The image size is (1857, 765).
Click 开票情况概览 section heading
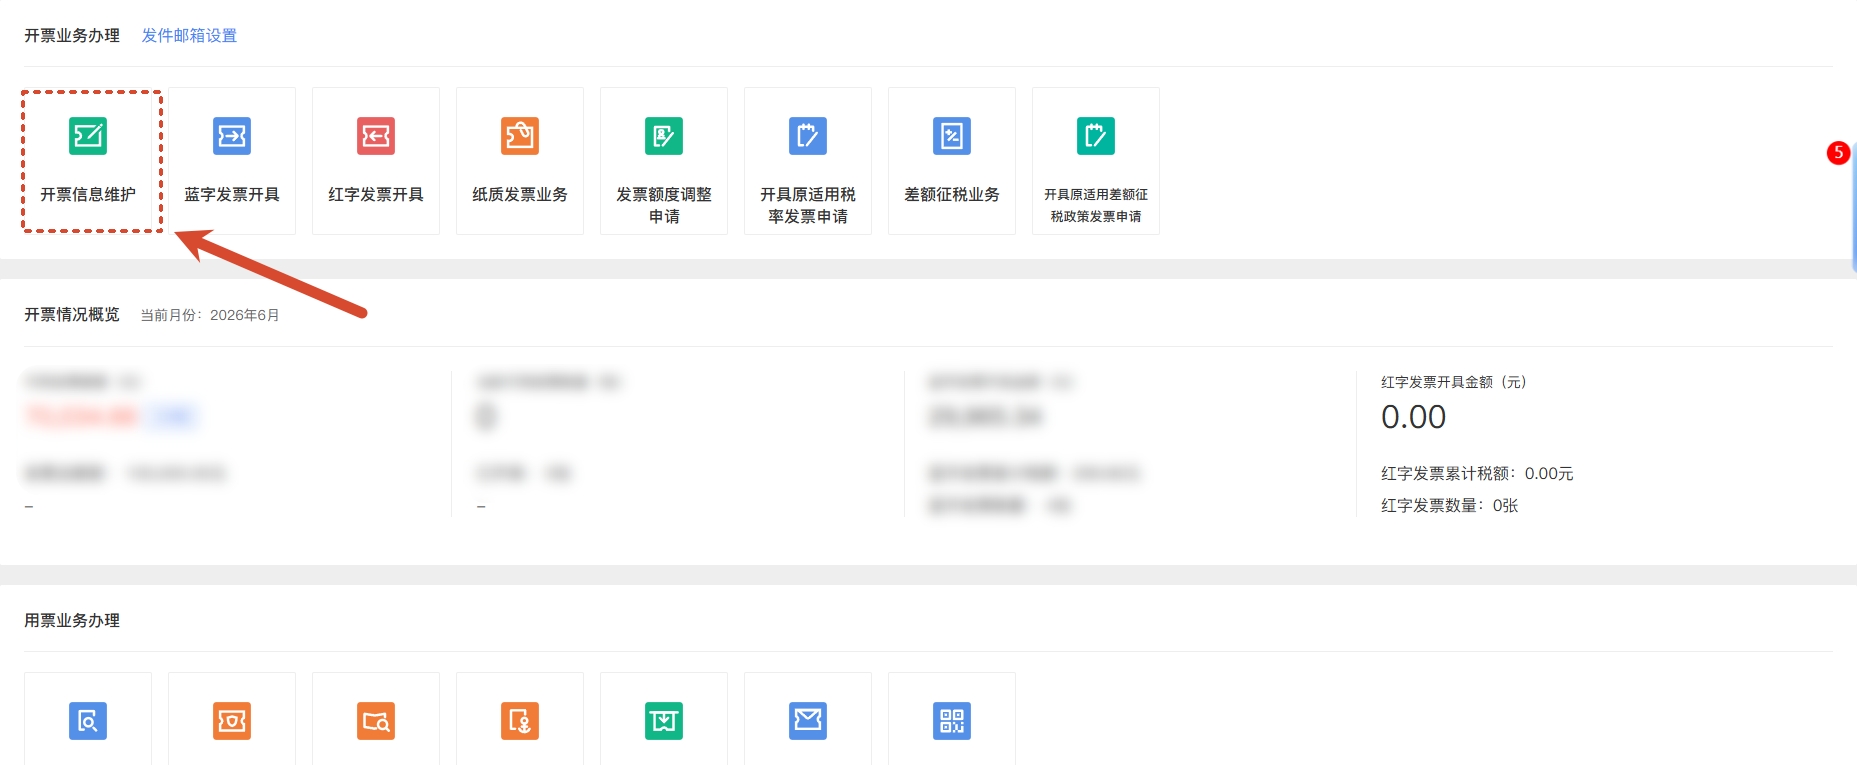point(72,315)
